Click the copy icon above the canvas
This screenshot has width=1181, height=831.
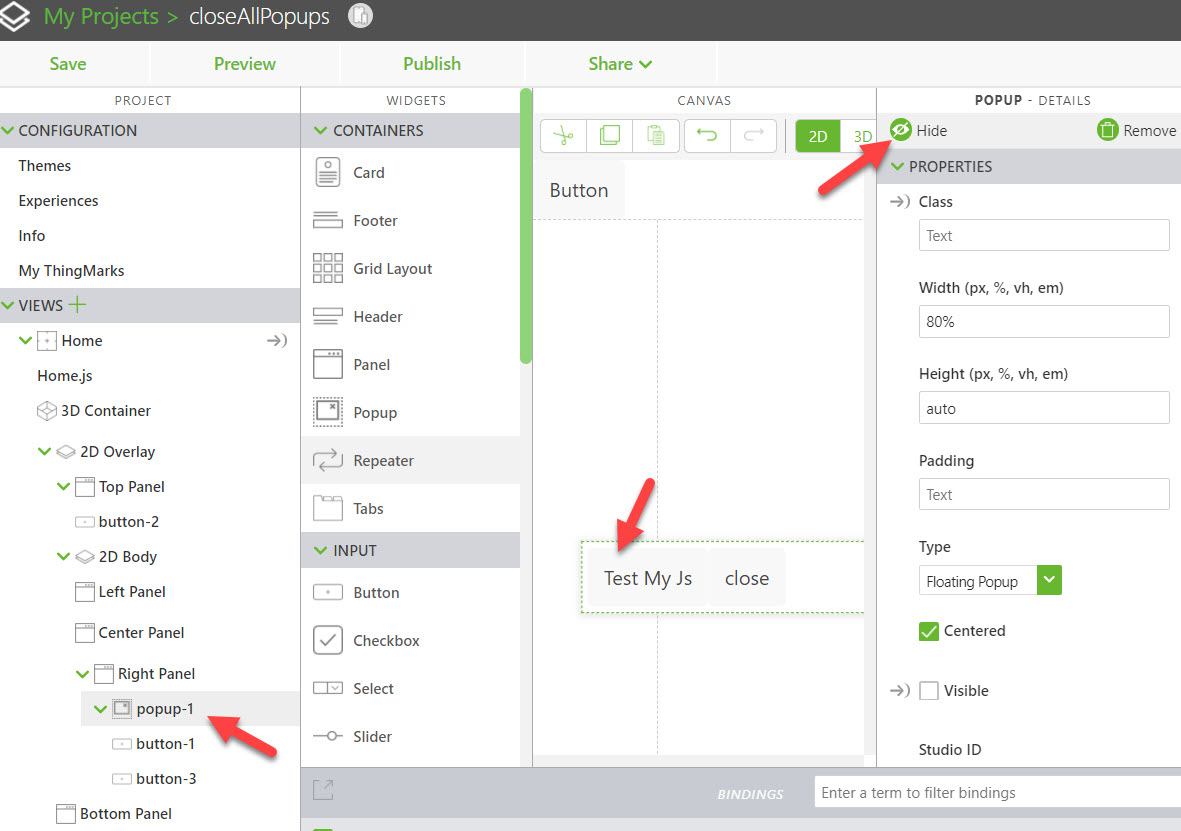tap(610, 135)
